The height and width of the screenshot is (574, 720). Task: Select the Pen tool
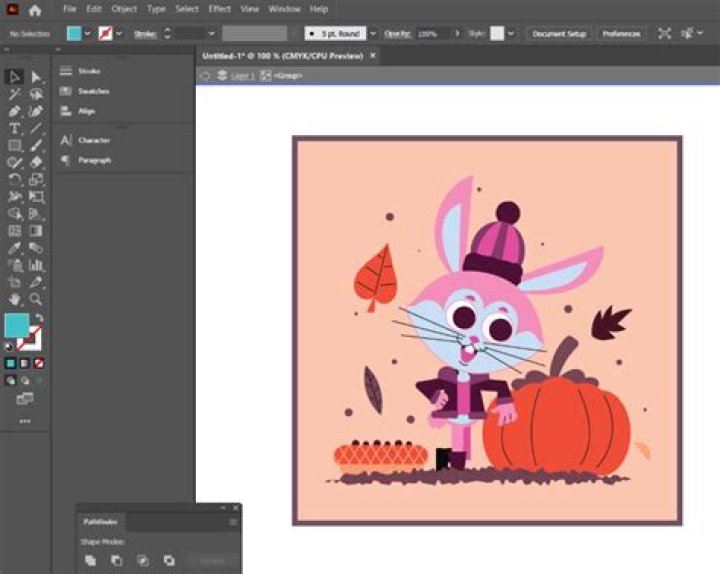14,112
